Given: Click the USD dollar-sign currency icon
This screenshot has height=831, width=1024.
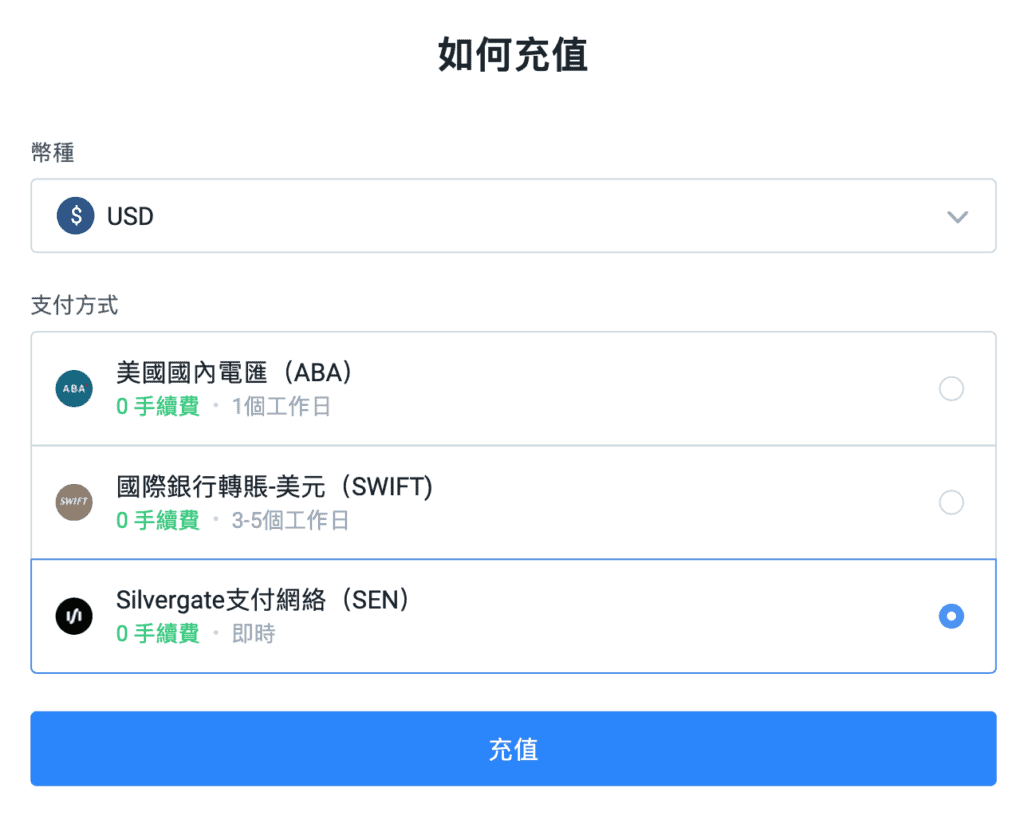Looking at the screenshot, I should [75, 216].
